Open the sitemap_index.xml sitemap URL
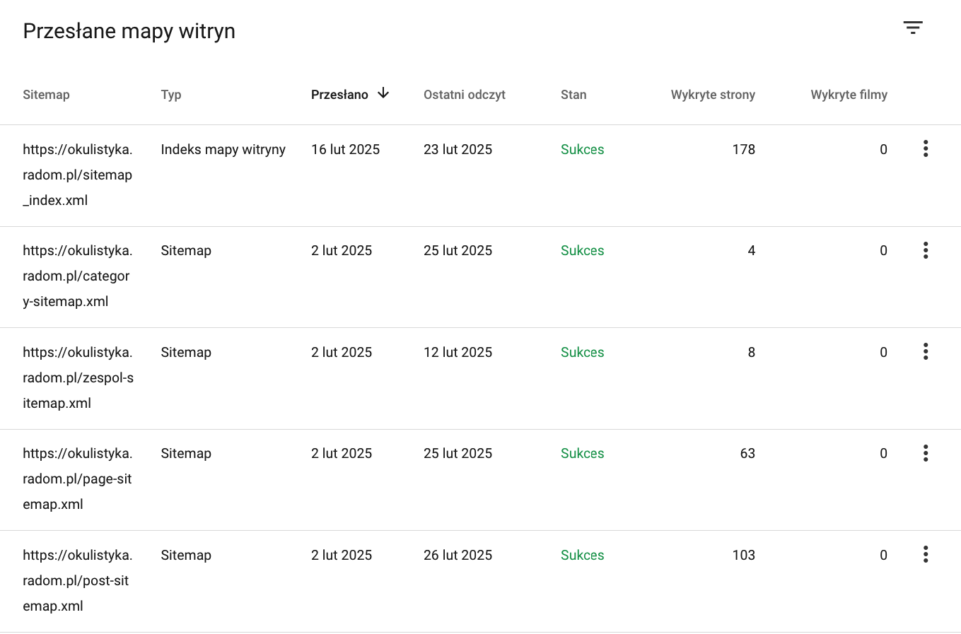The image size is (961, 634). point(77,175)
